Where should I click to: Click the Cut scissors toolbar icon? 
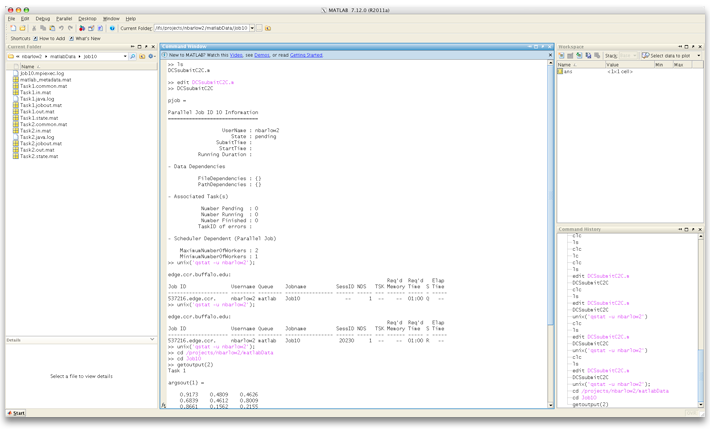click(32, 28)
